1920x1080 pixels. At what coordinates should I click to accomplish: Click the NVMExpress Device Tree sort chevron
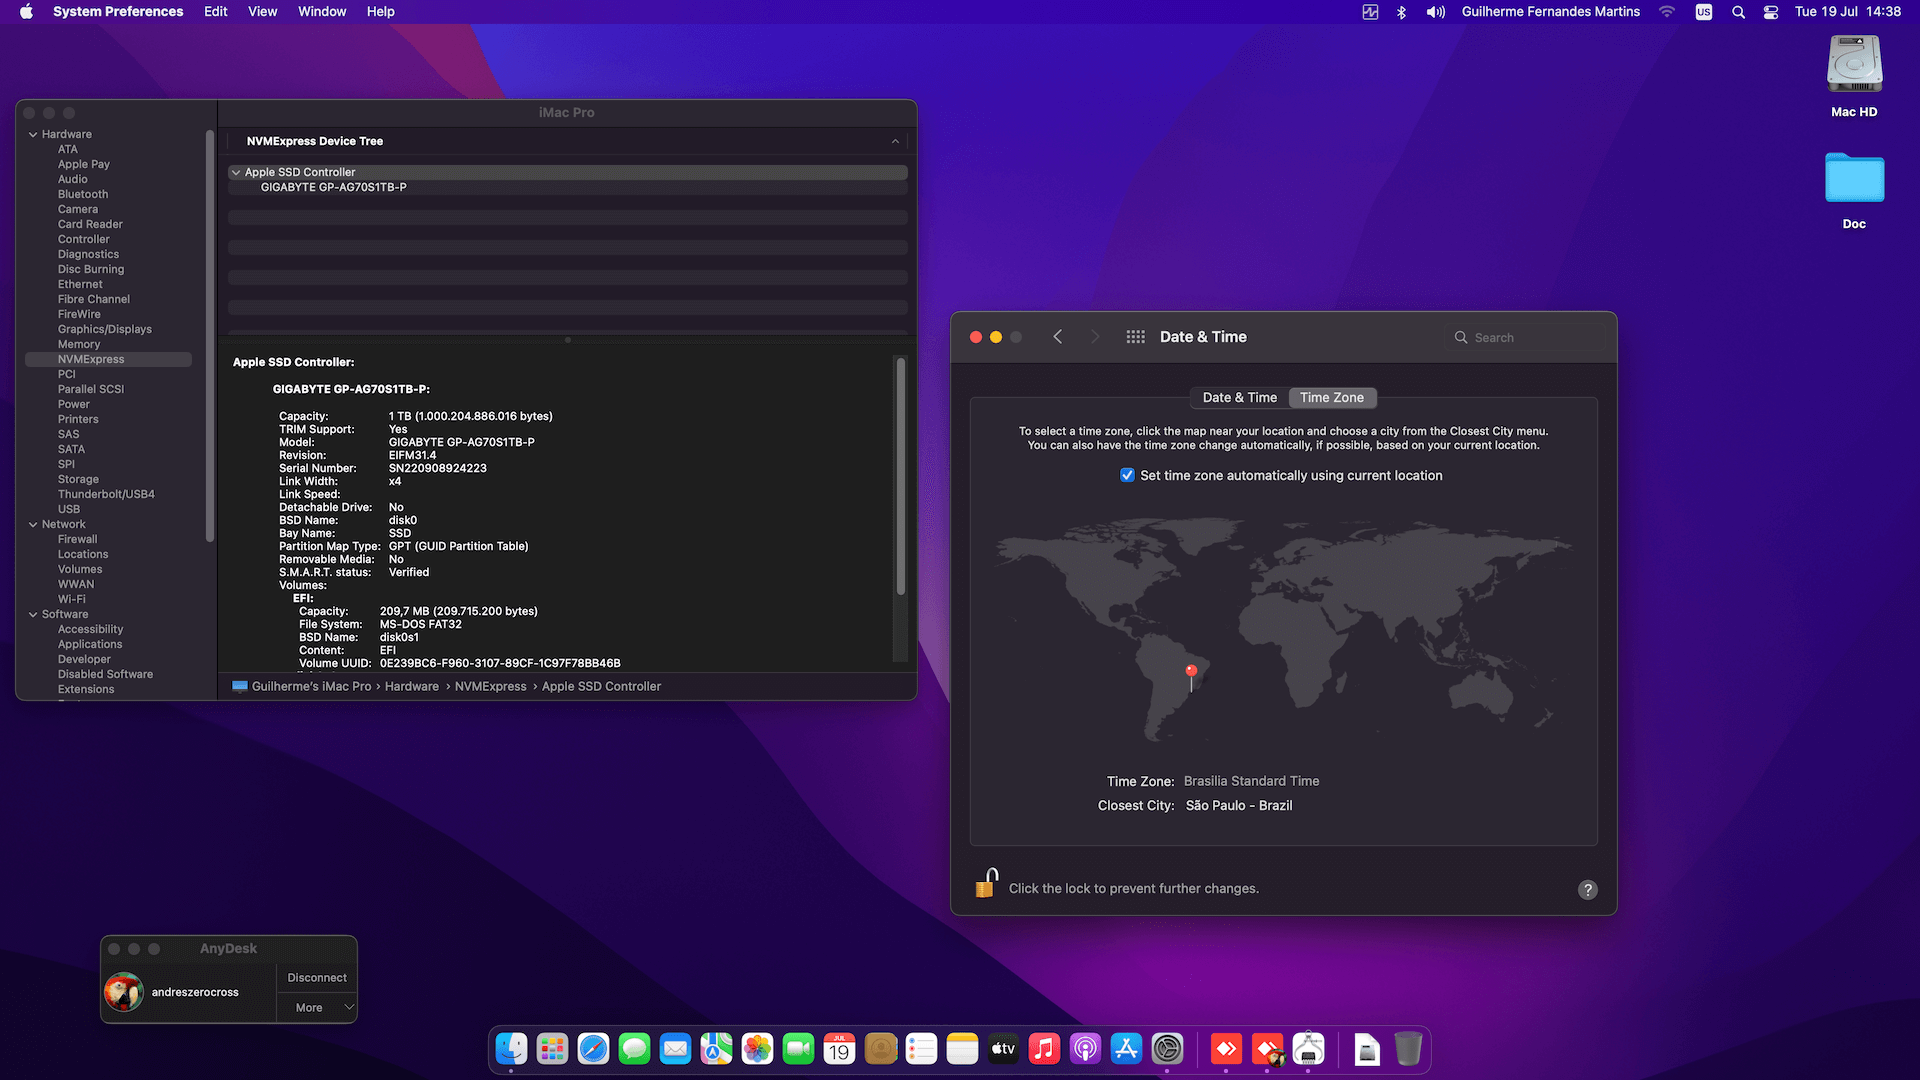click(x=895, y=141)
